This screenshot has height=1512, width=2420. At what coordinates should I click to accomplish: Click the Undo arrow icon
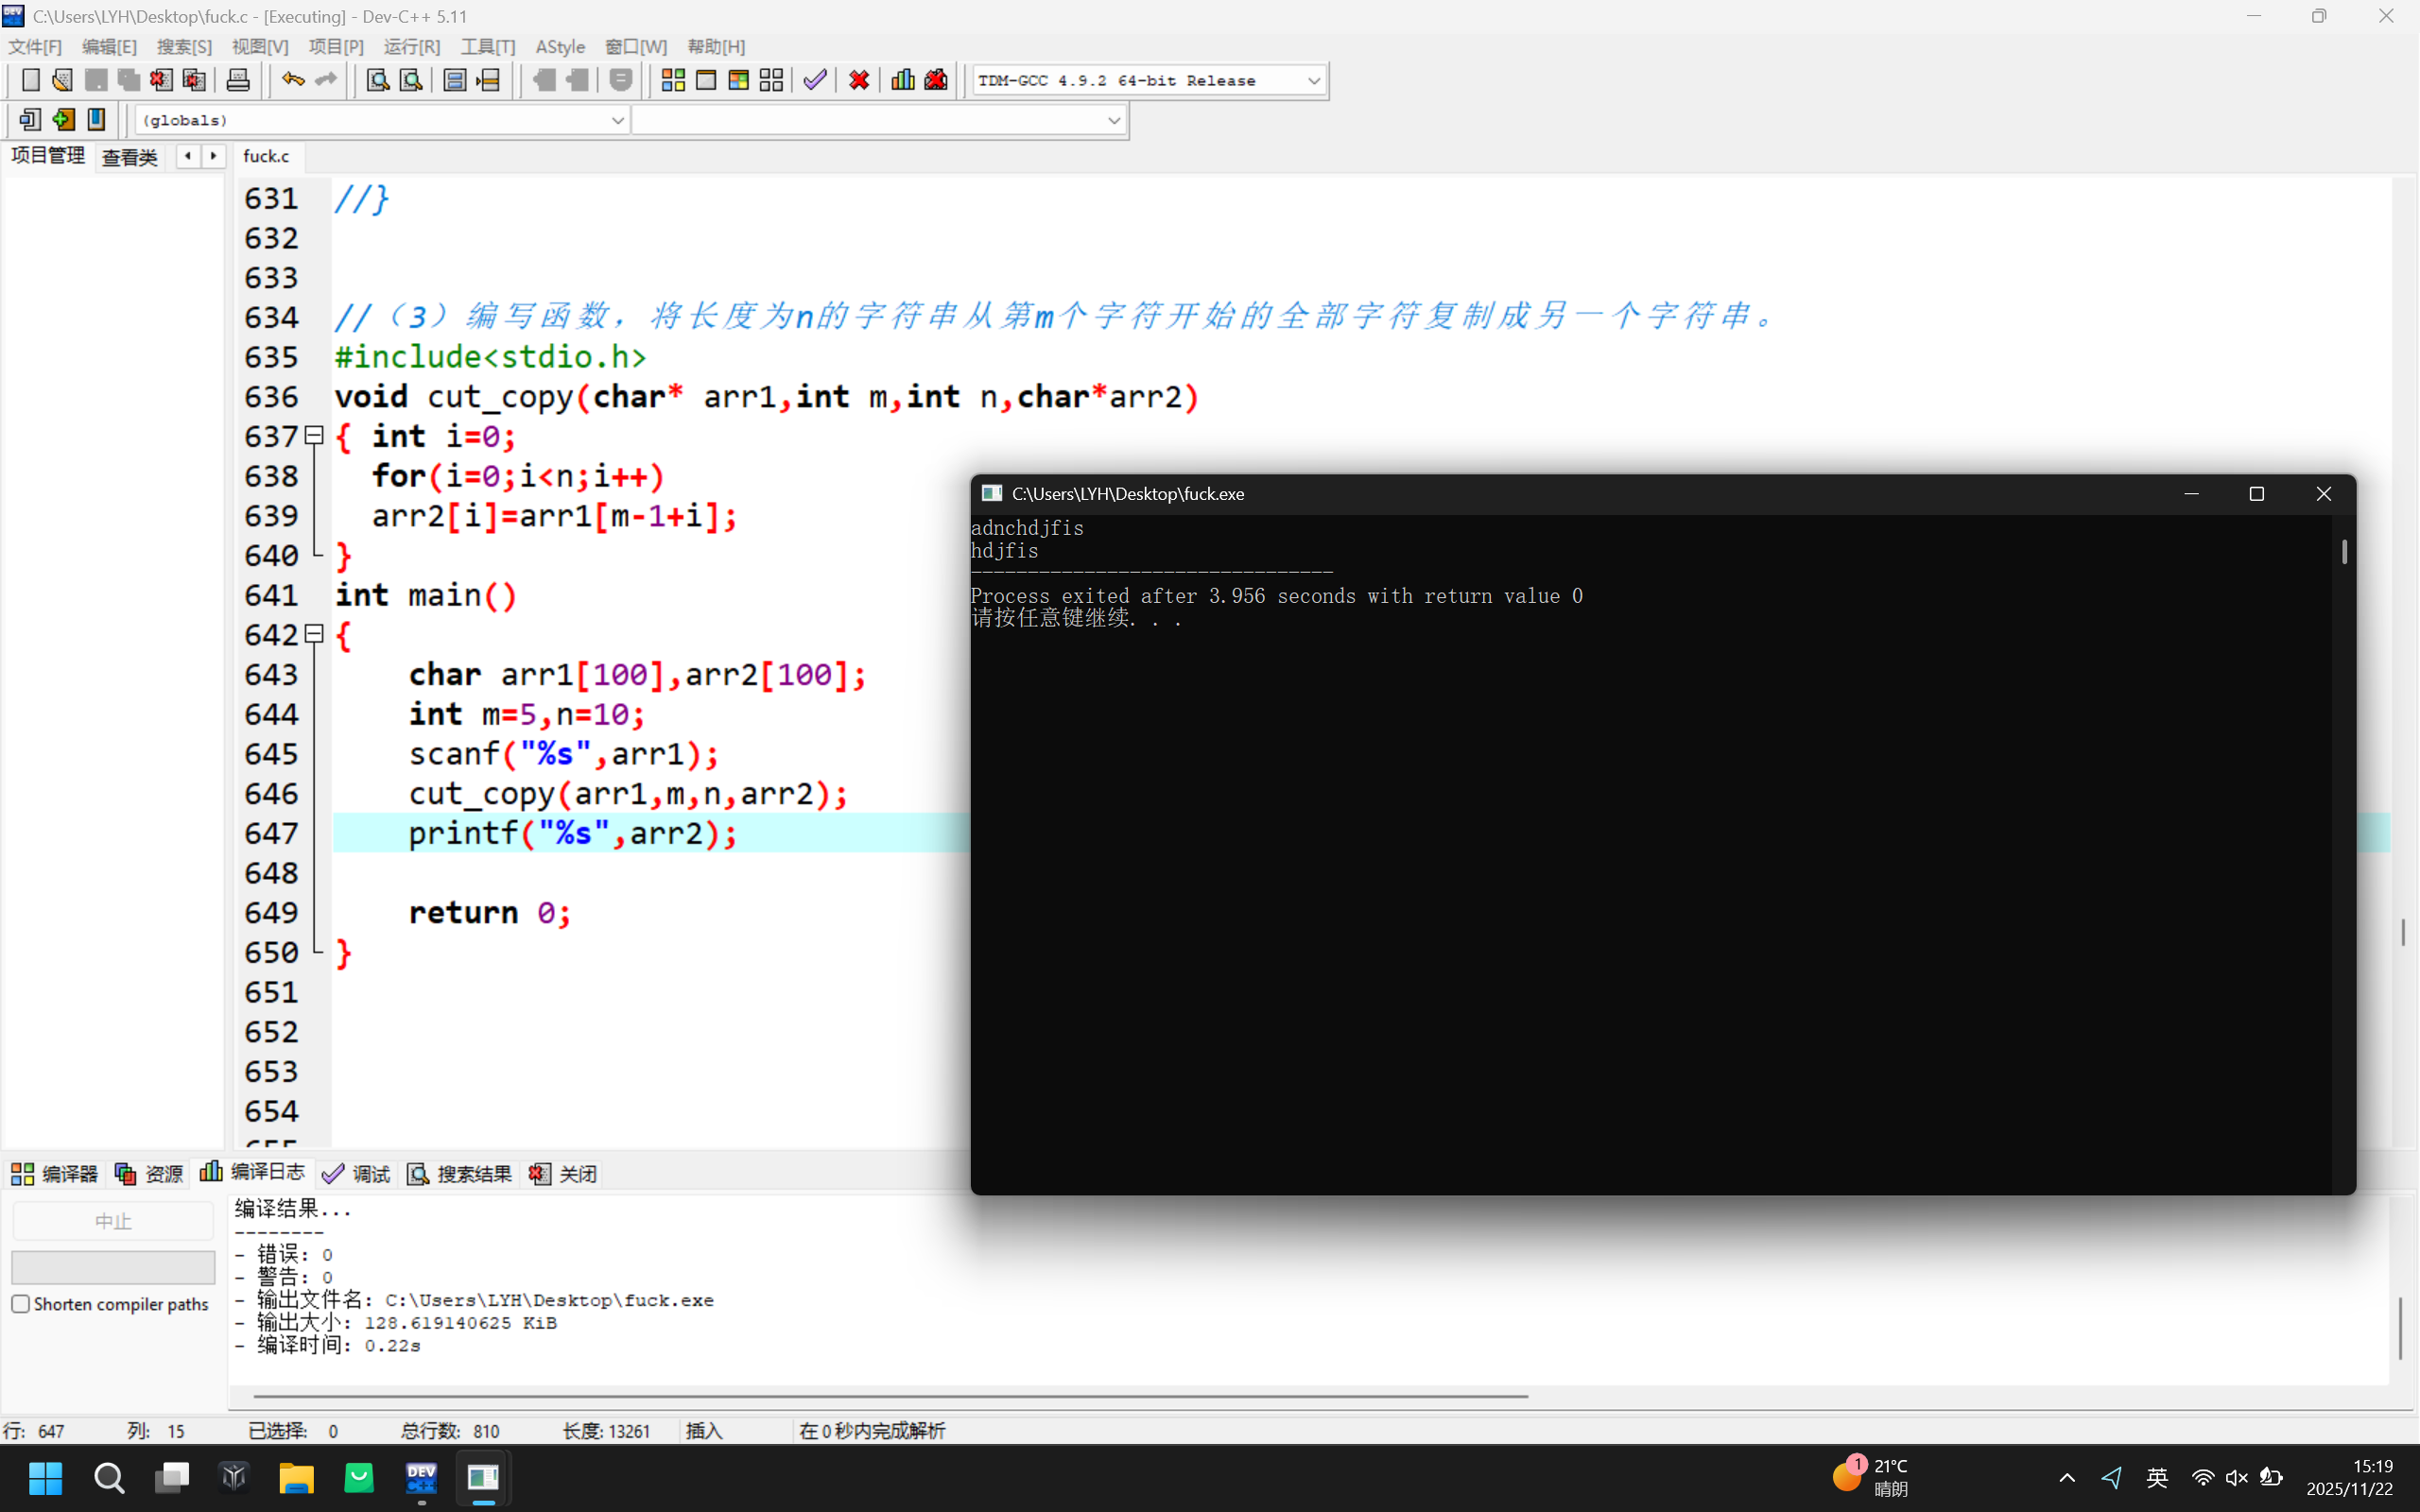tap(291, 80)
